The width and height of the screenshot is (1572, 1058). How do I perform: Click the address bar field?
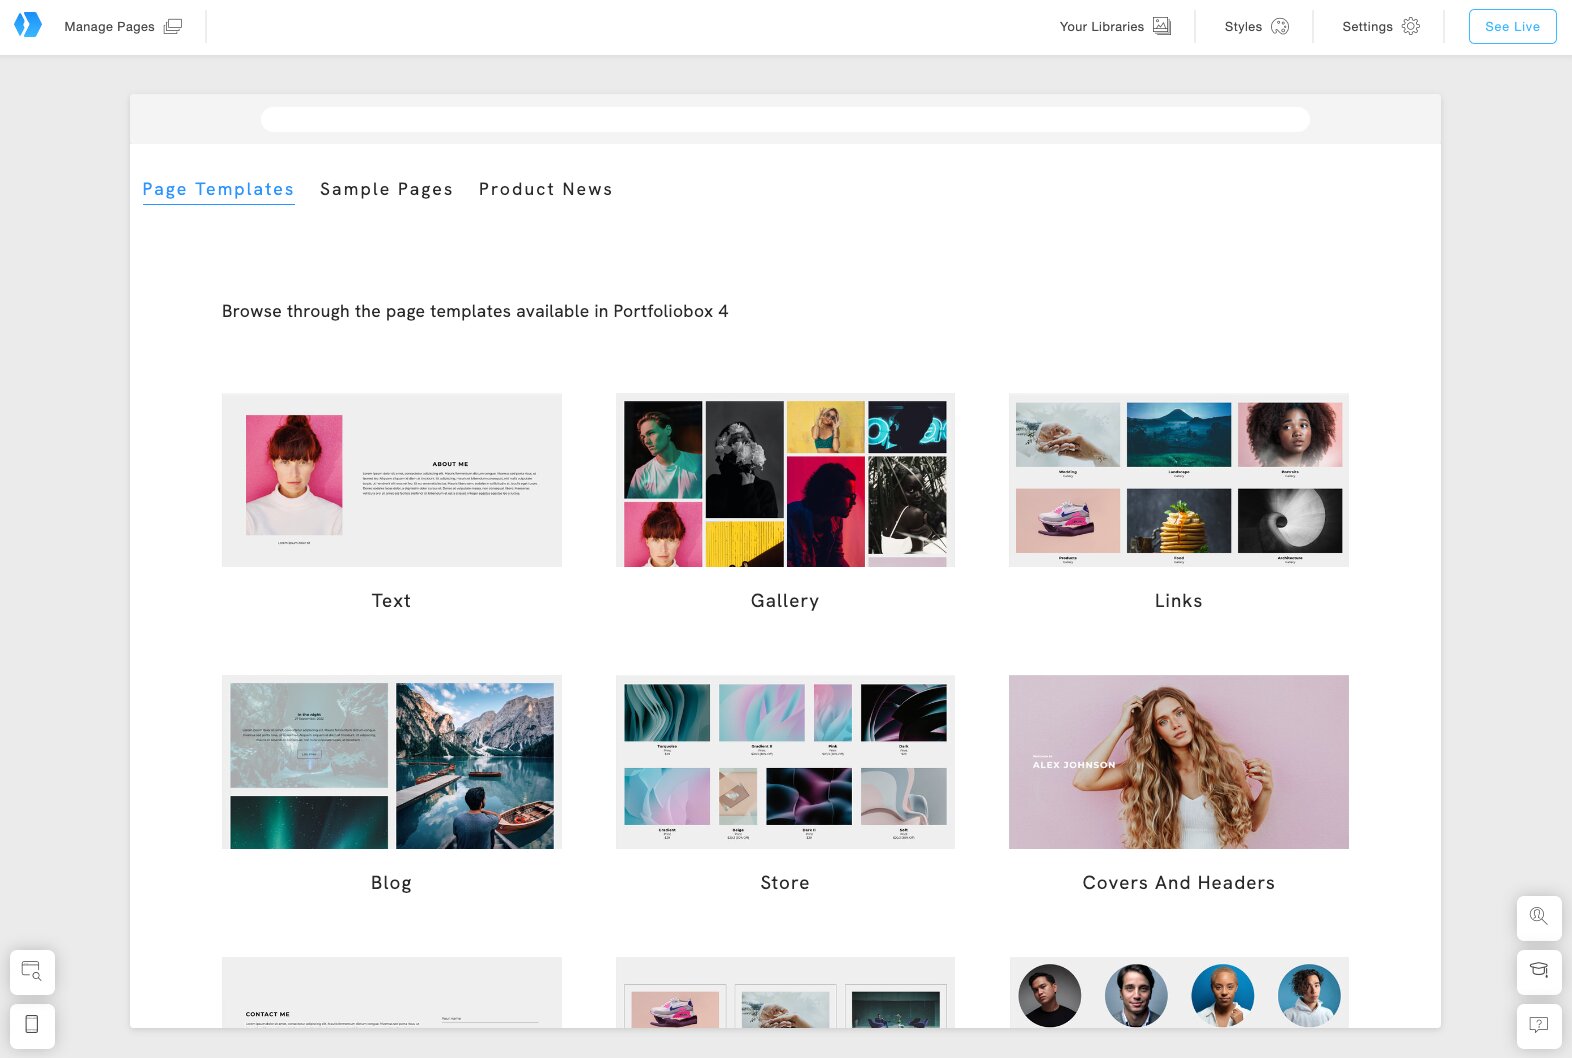click(785, 119)
